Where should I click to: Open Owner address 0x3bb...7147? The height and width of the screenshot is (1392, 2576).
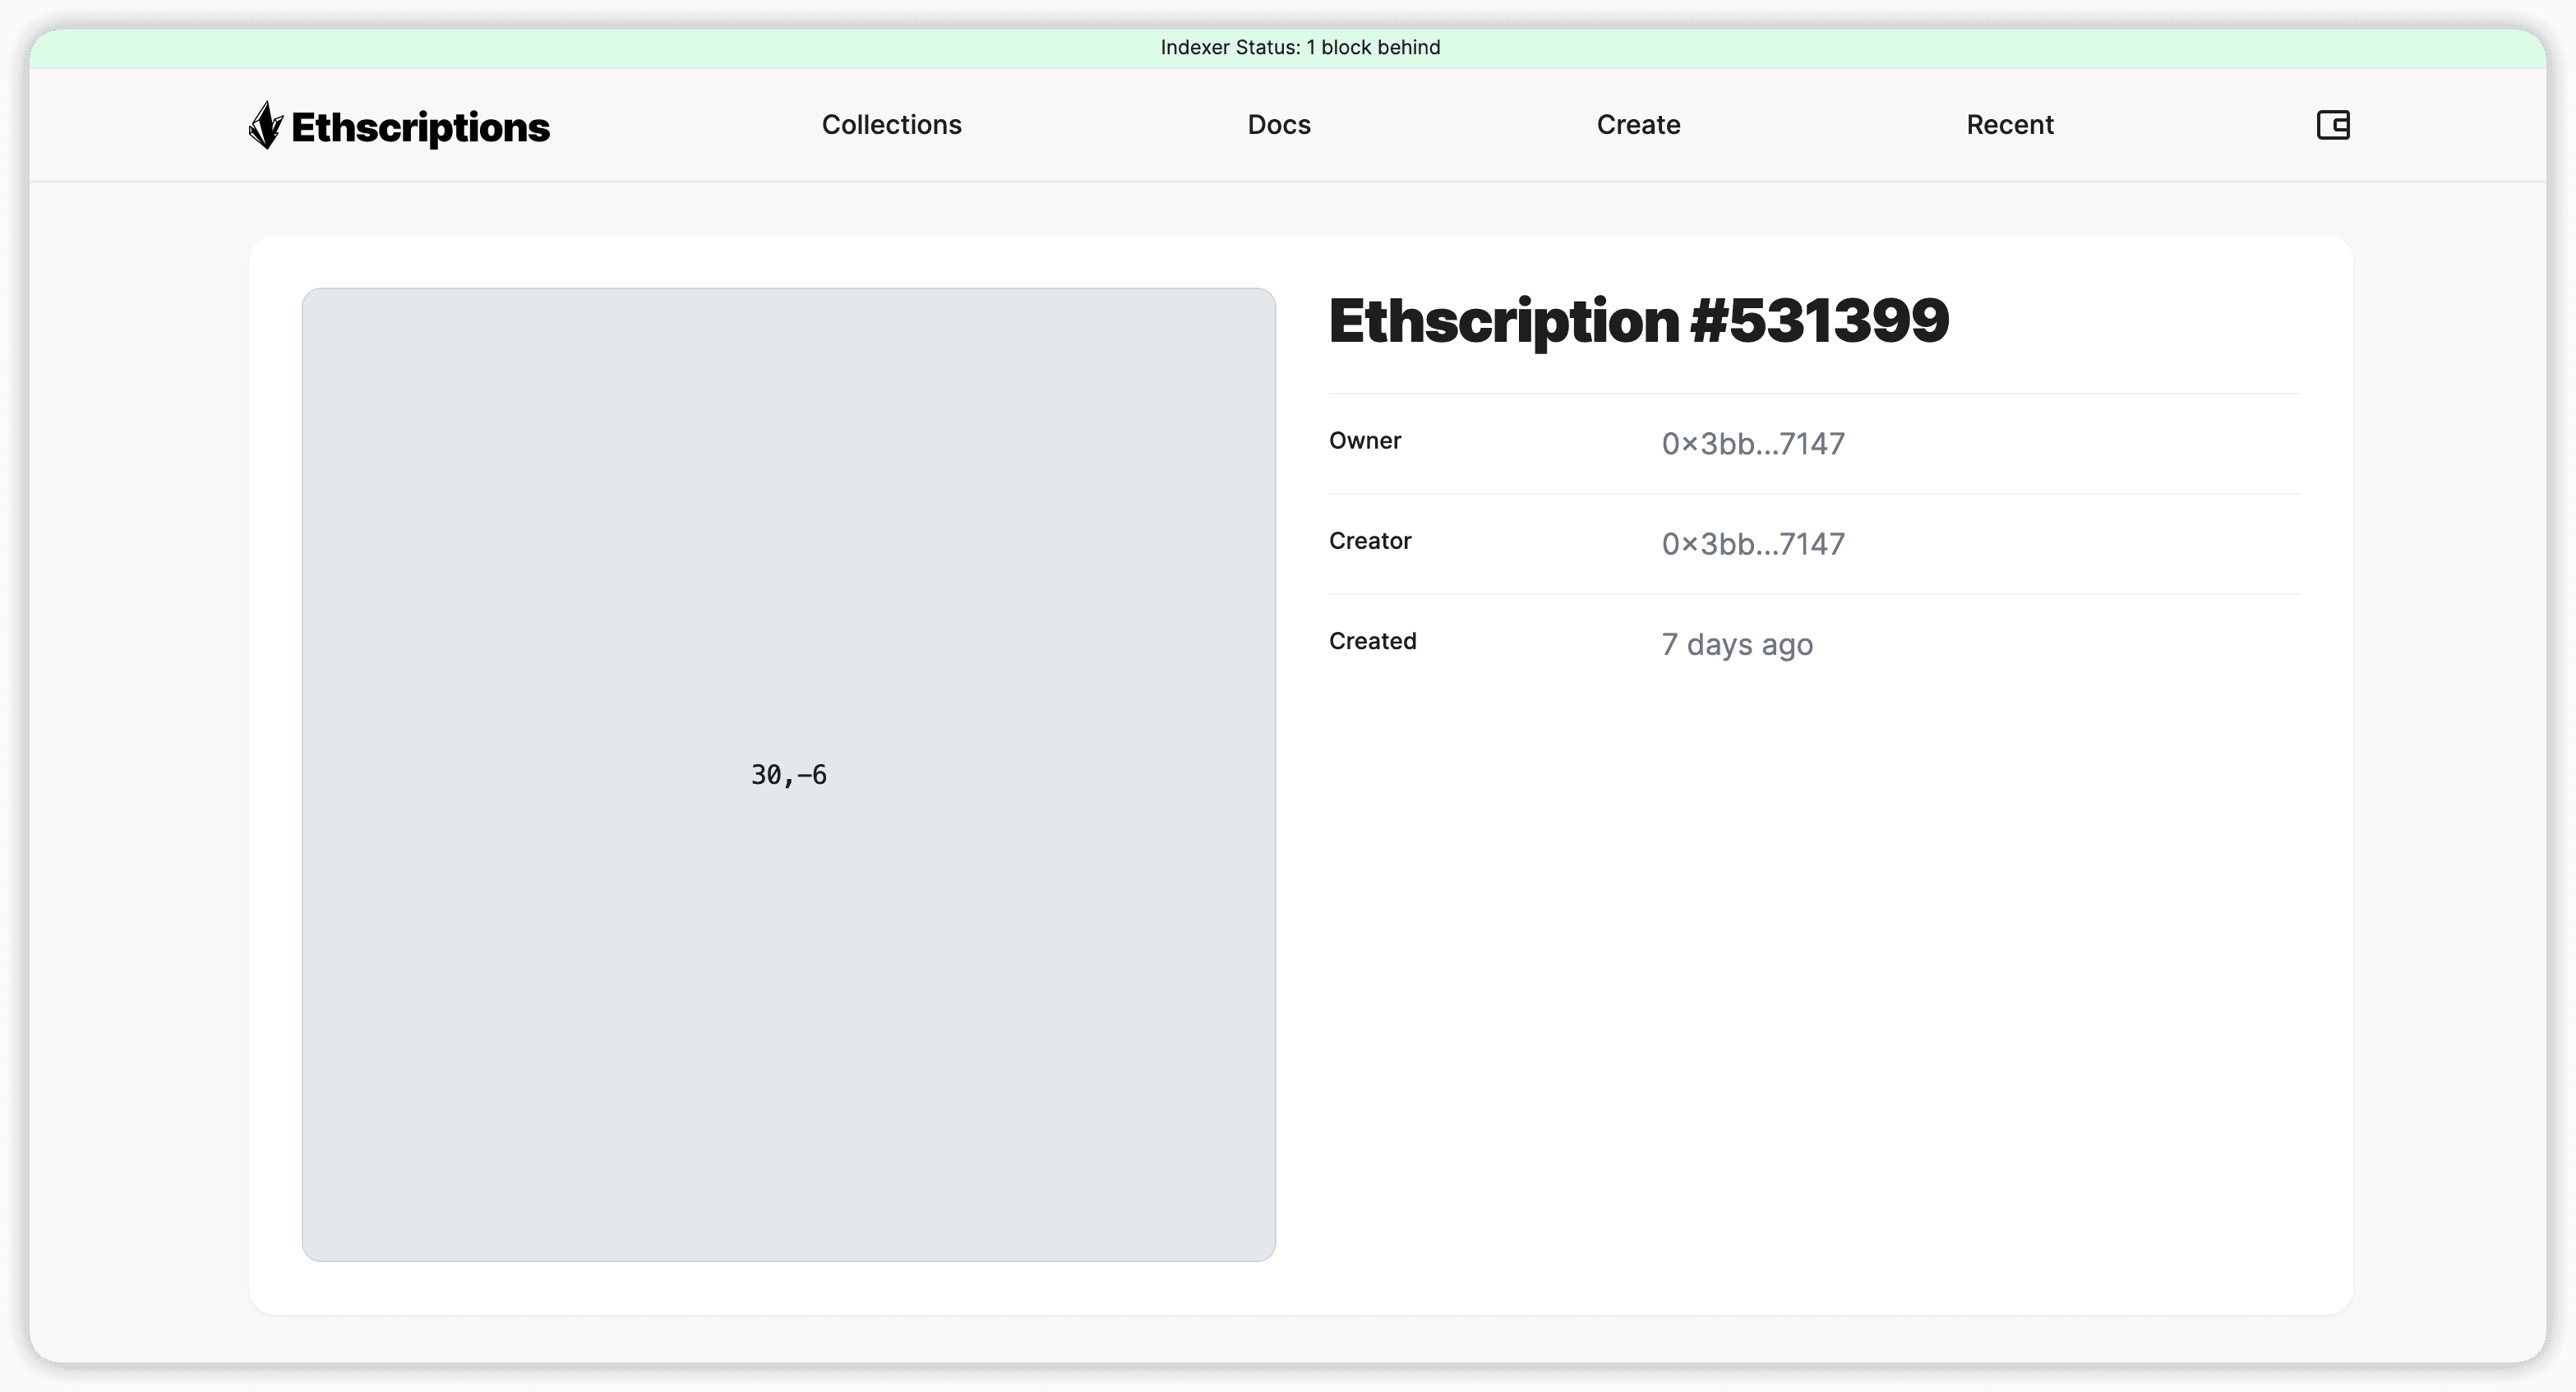[x=1753, y=444]
